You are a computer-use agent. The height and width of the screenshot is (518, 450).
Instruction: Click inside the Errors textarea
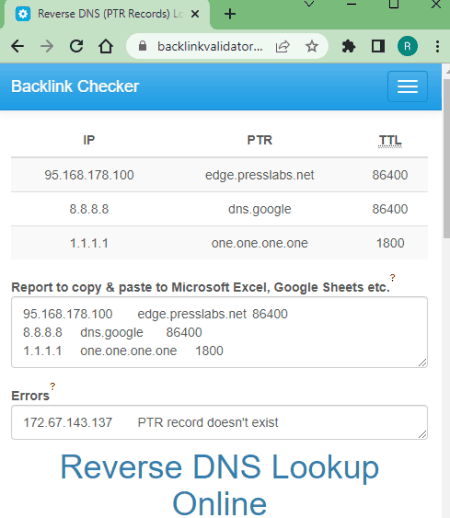219,422
